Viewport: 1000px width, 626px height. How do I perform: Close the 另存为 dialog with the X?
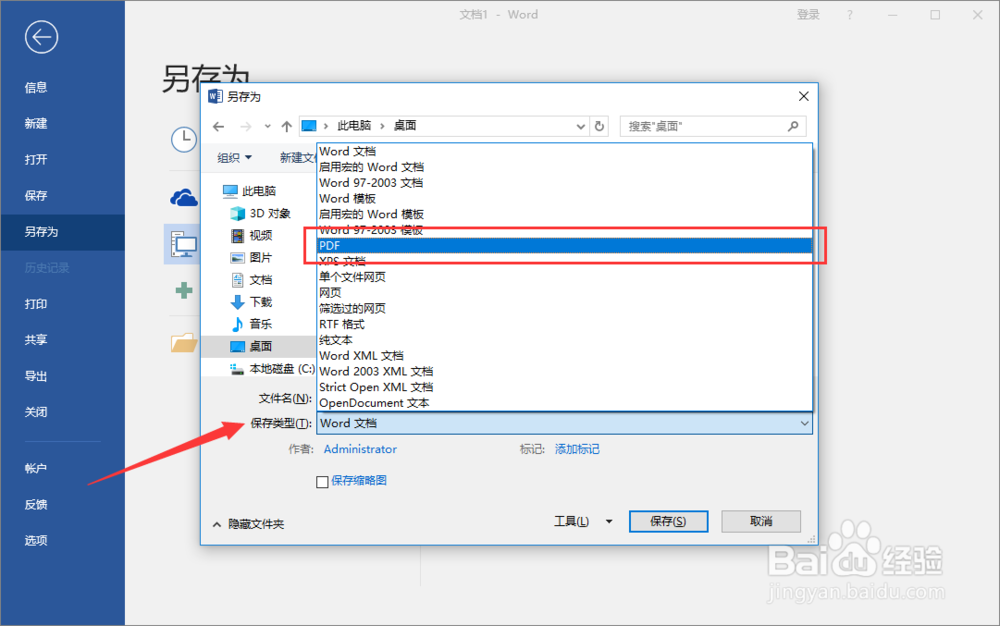click(804, 96)
